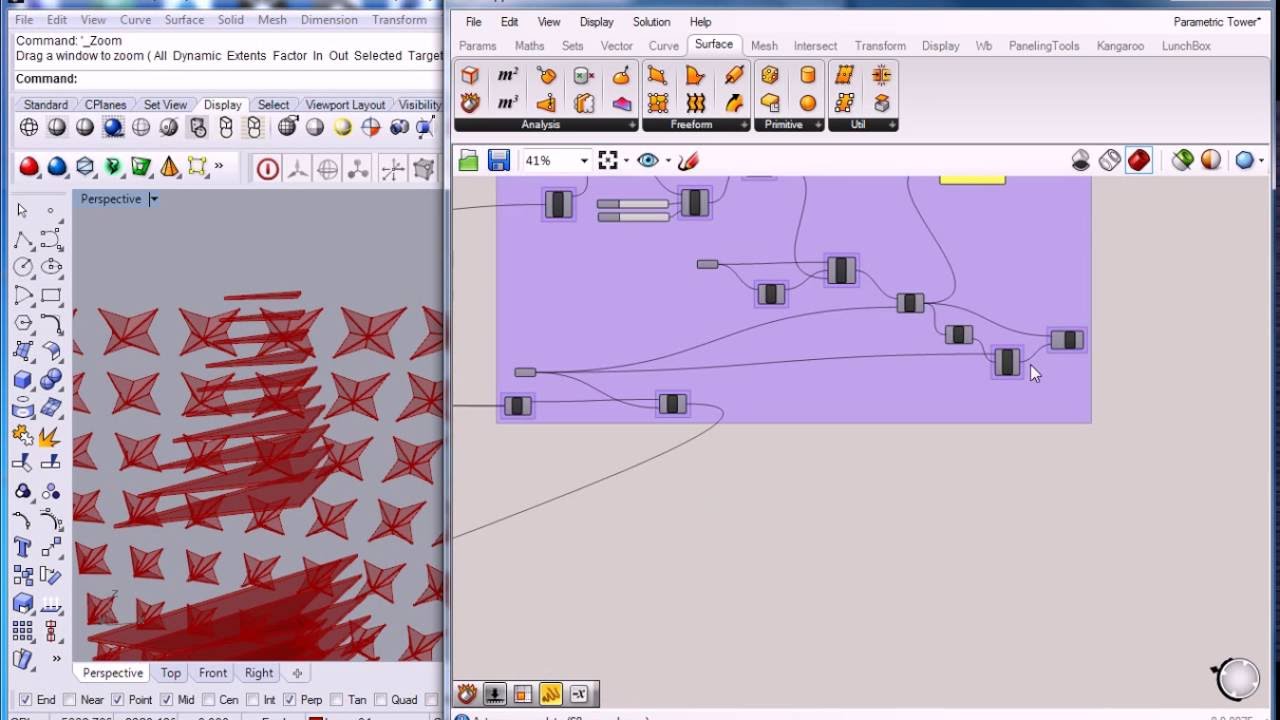Click the No preview mode icon
This screenshot has height=720, width=1280.
[x=1081, y=160]
